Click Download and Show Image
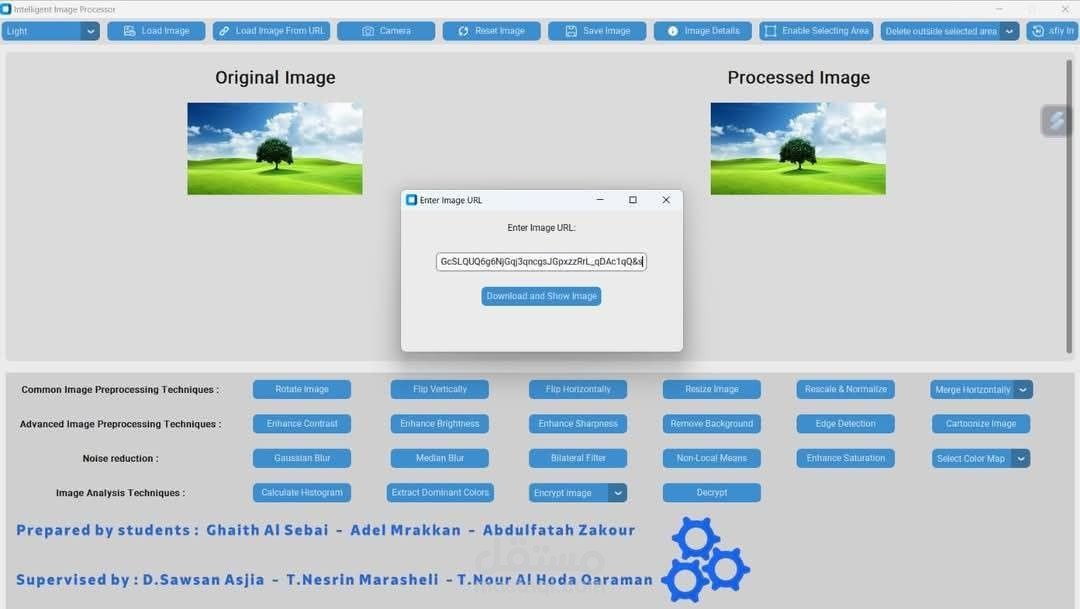The image size is (1080, 609). [x=541, y=296]
